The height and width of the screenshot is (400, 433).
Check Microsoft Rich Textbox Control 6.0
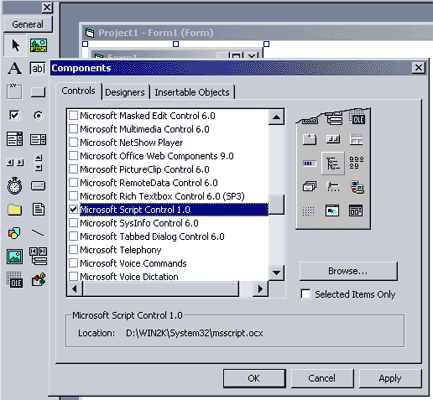73,196
